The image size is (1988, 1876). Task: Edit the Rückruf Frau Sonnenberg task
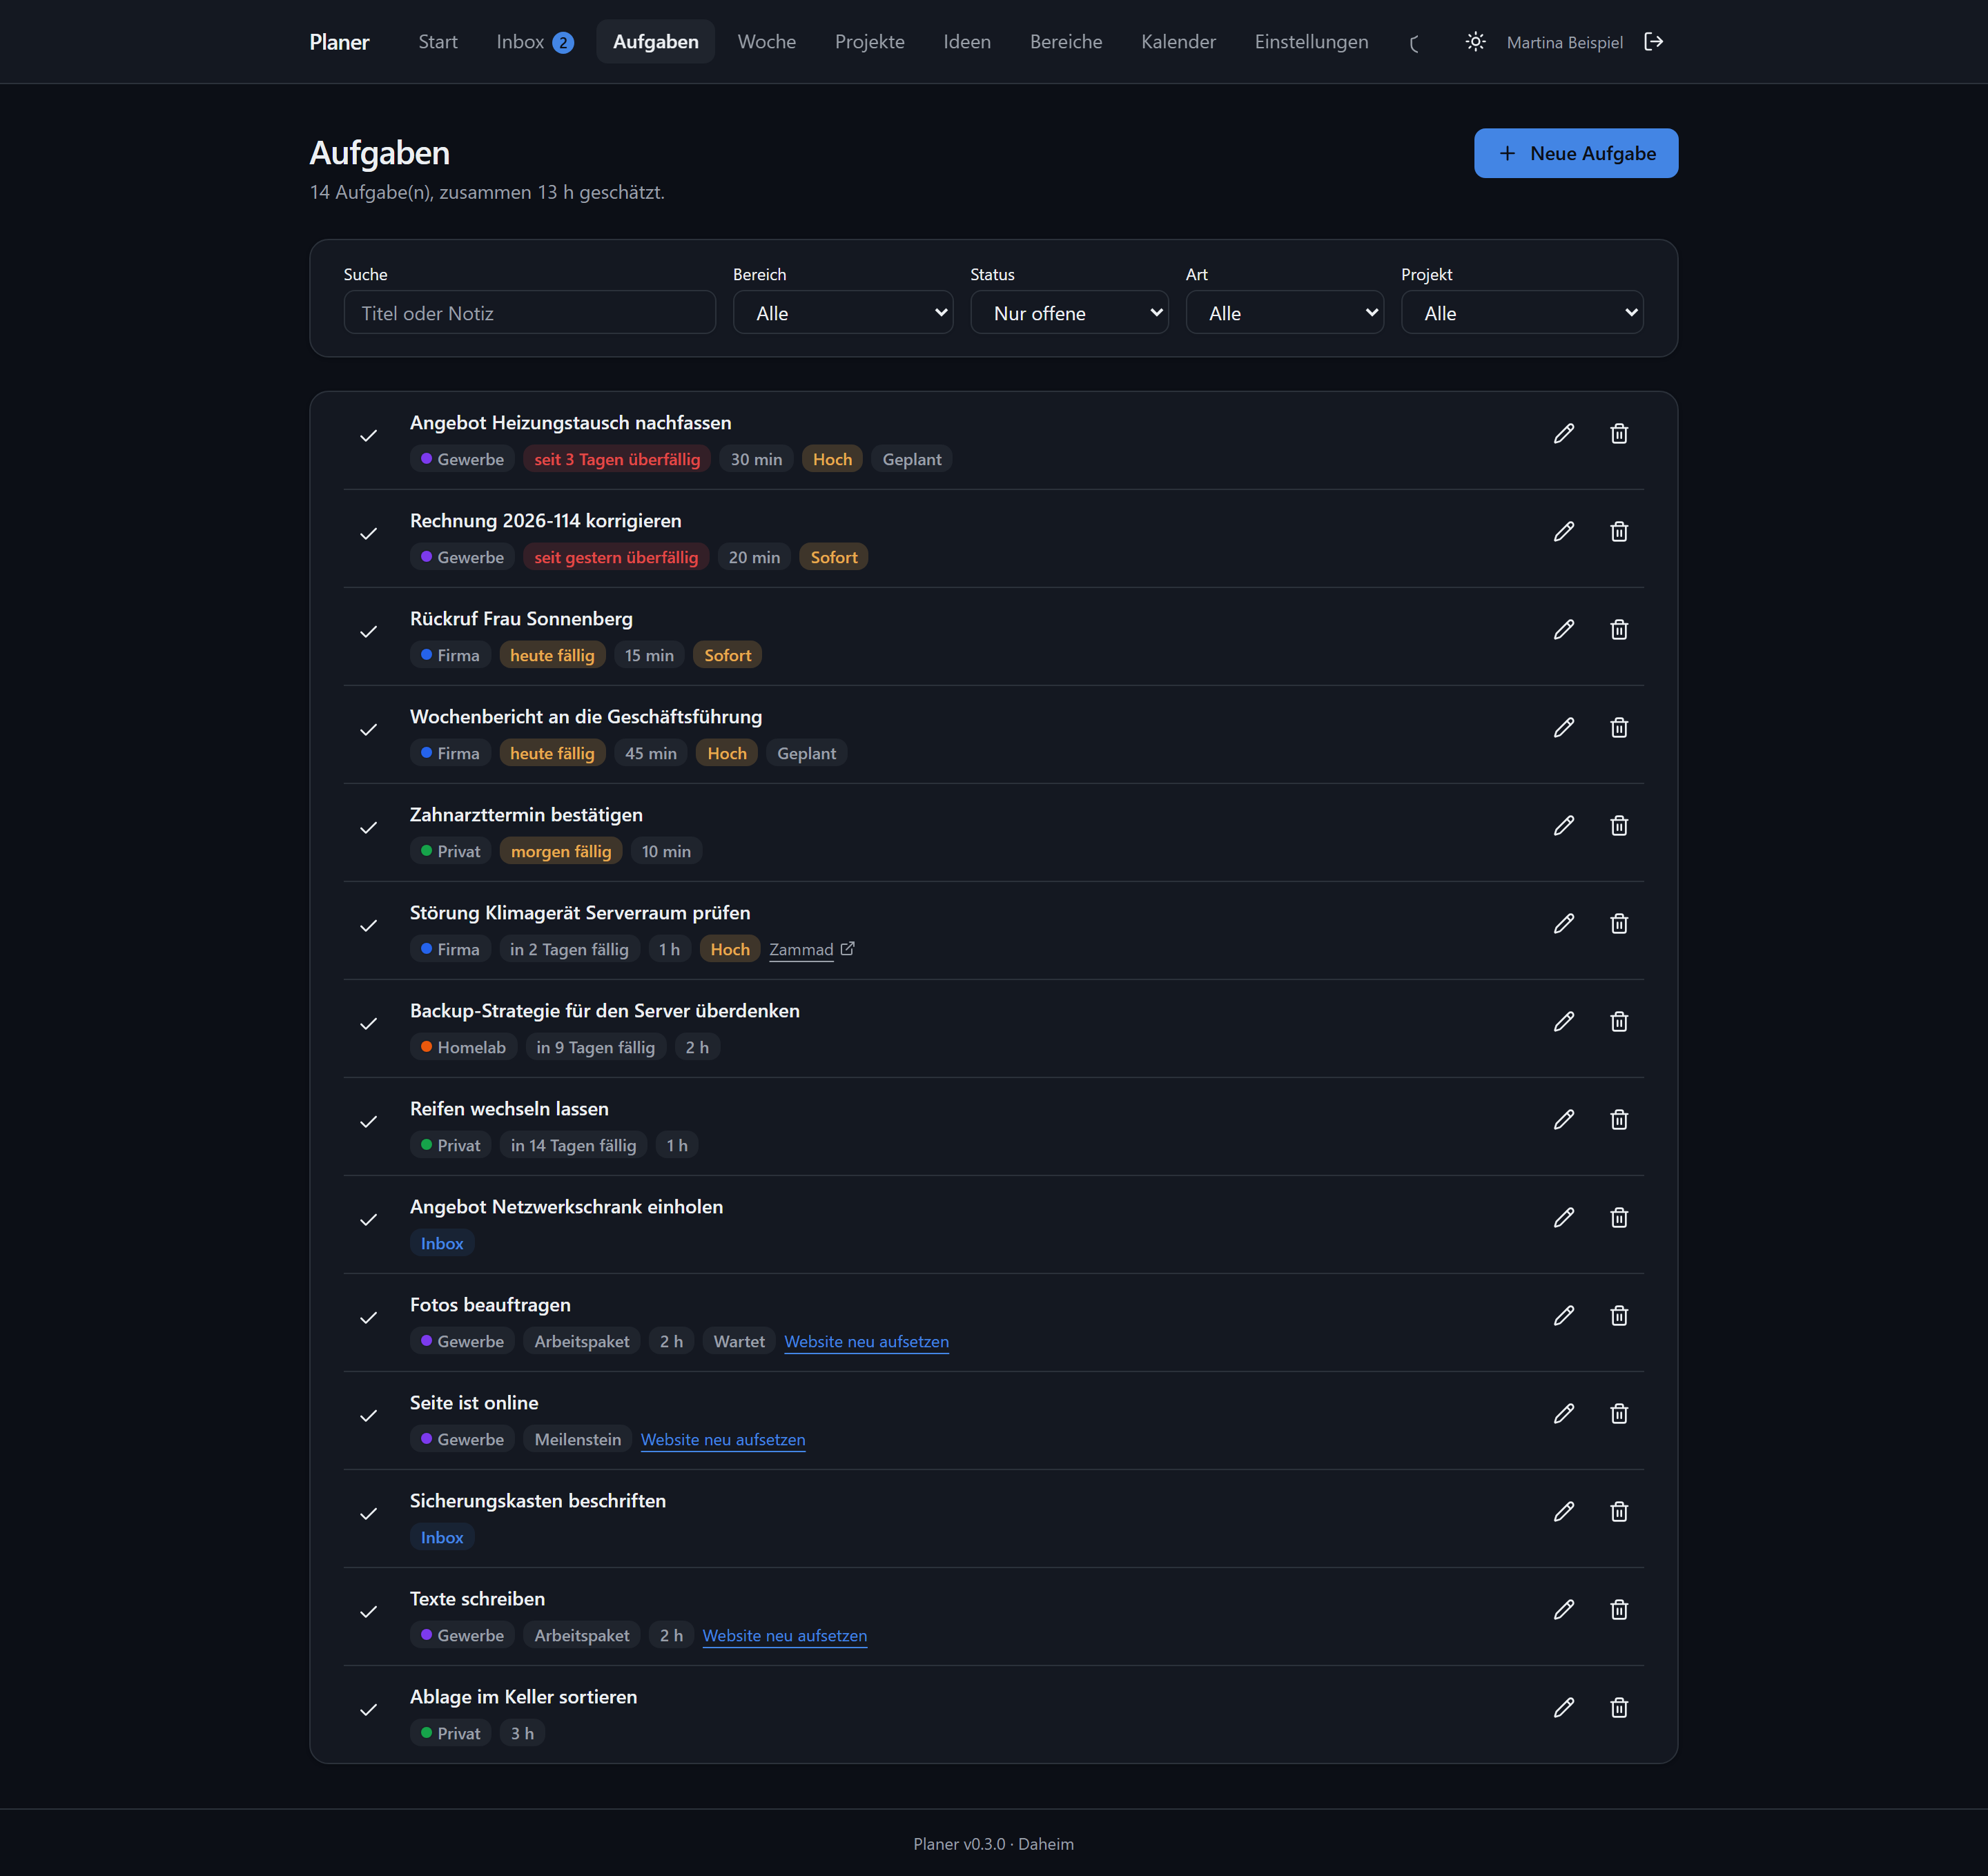1564,630
